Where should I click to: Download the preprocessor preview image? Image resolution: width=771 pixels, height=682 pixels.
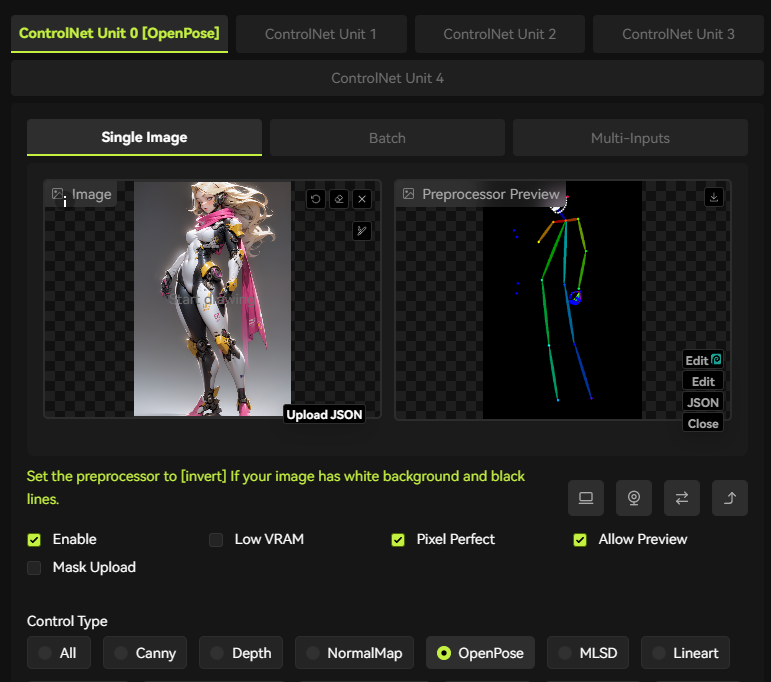pos(714,197)
